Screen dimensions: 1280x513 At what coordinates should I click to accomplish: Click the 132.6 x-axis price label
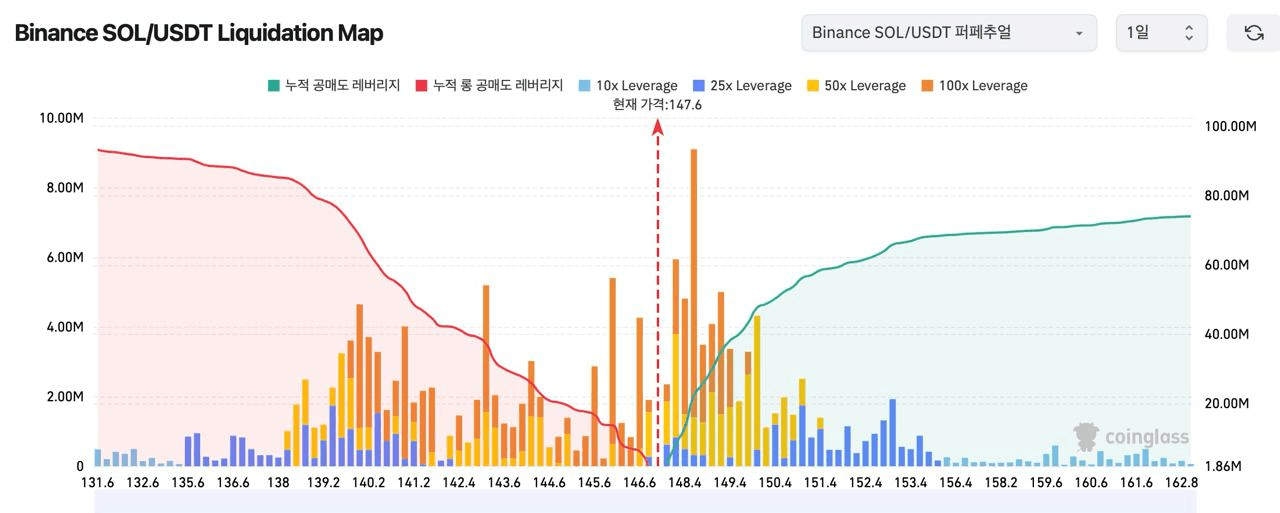(143, 482)
